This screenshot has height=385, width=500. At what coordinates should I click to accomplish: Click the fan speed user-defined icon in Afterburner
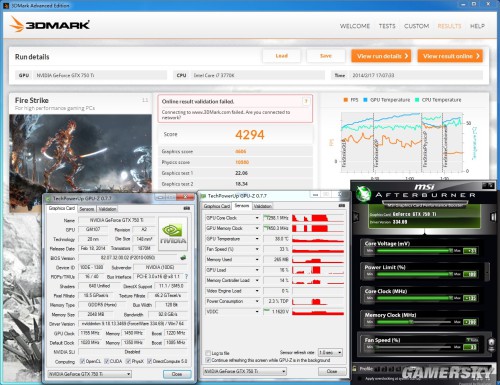click(x=491, y=345)
